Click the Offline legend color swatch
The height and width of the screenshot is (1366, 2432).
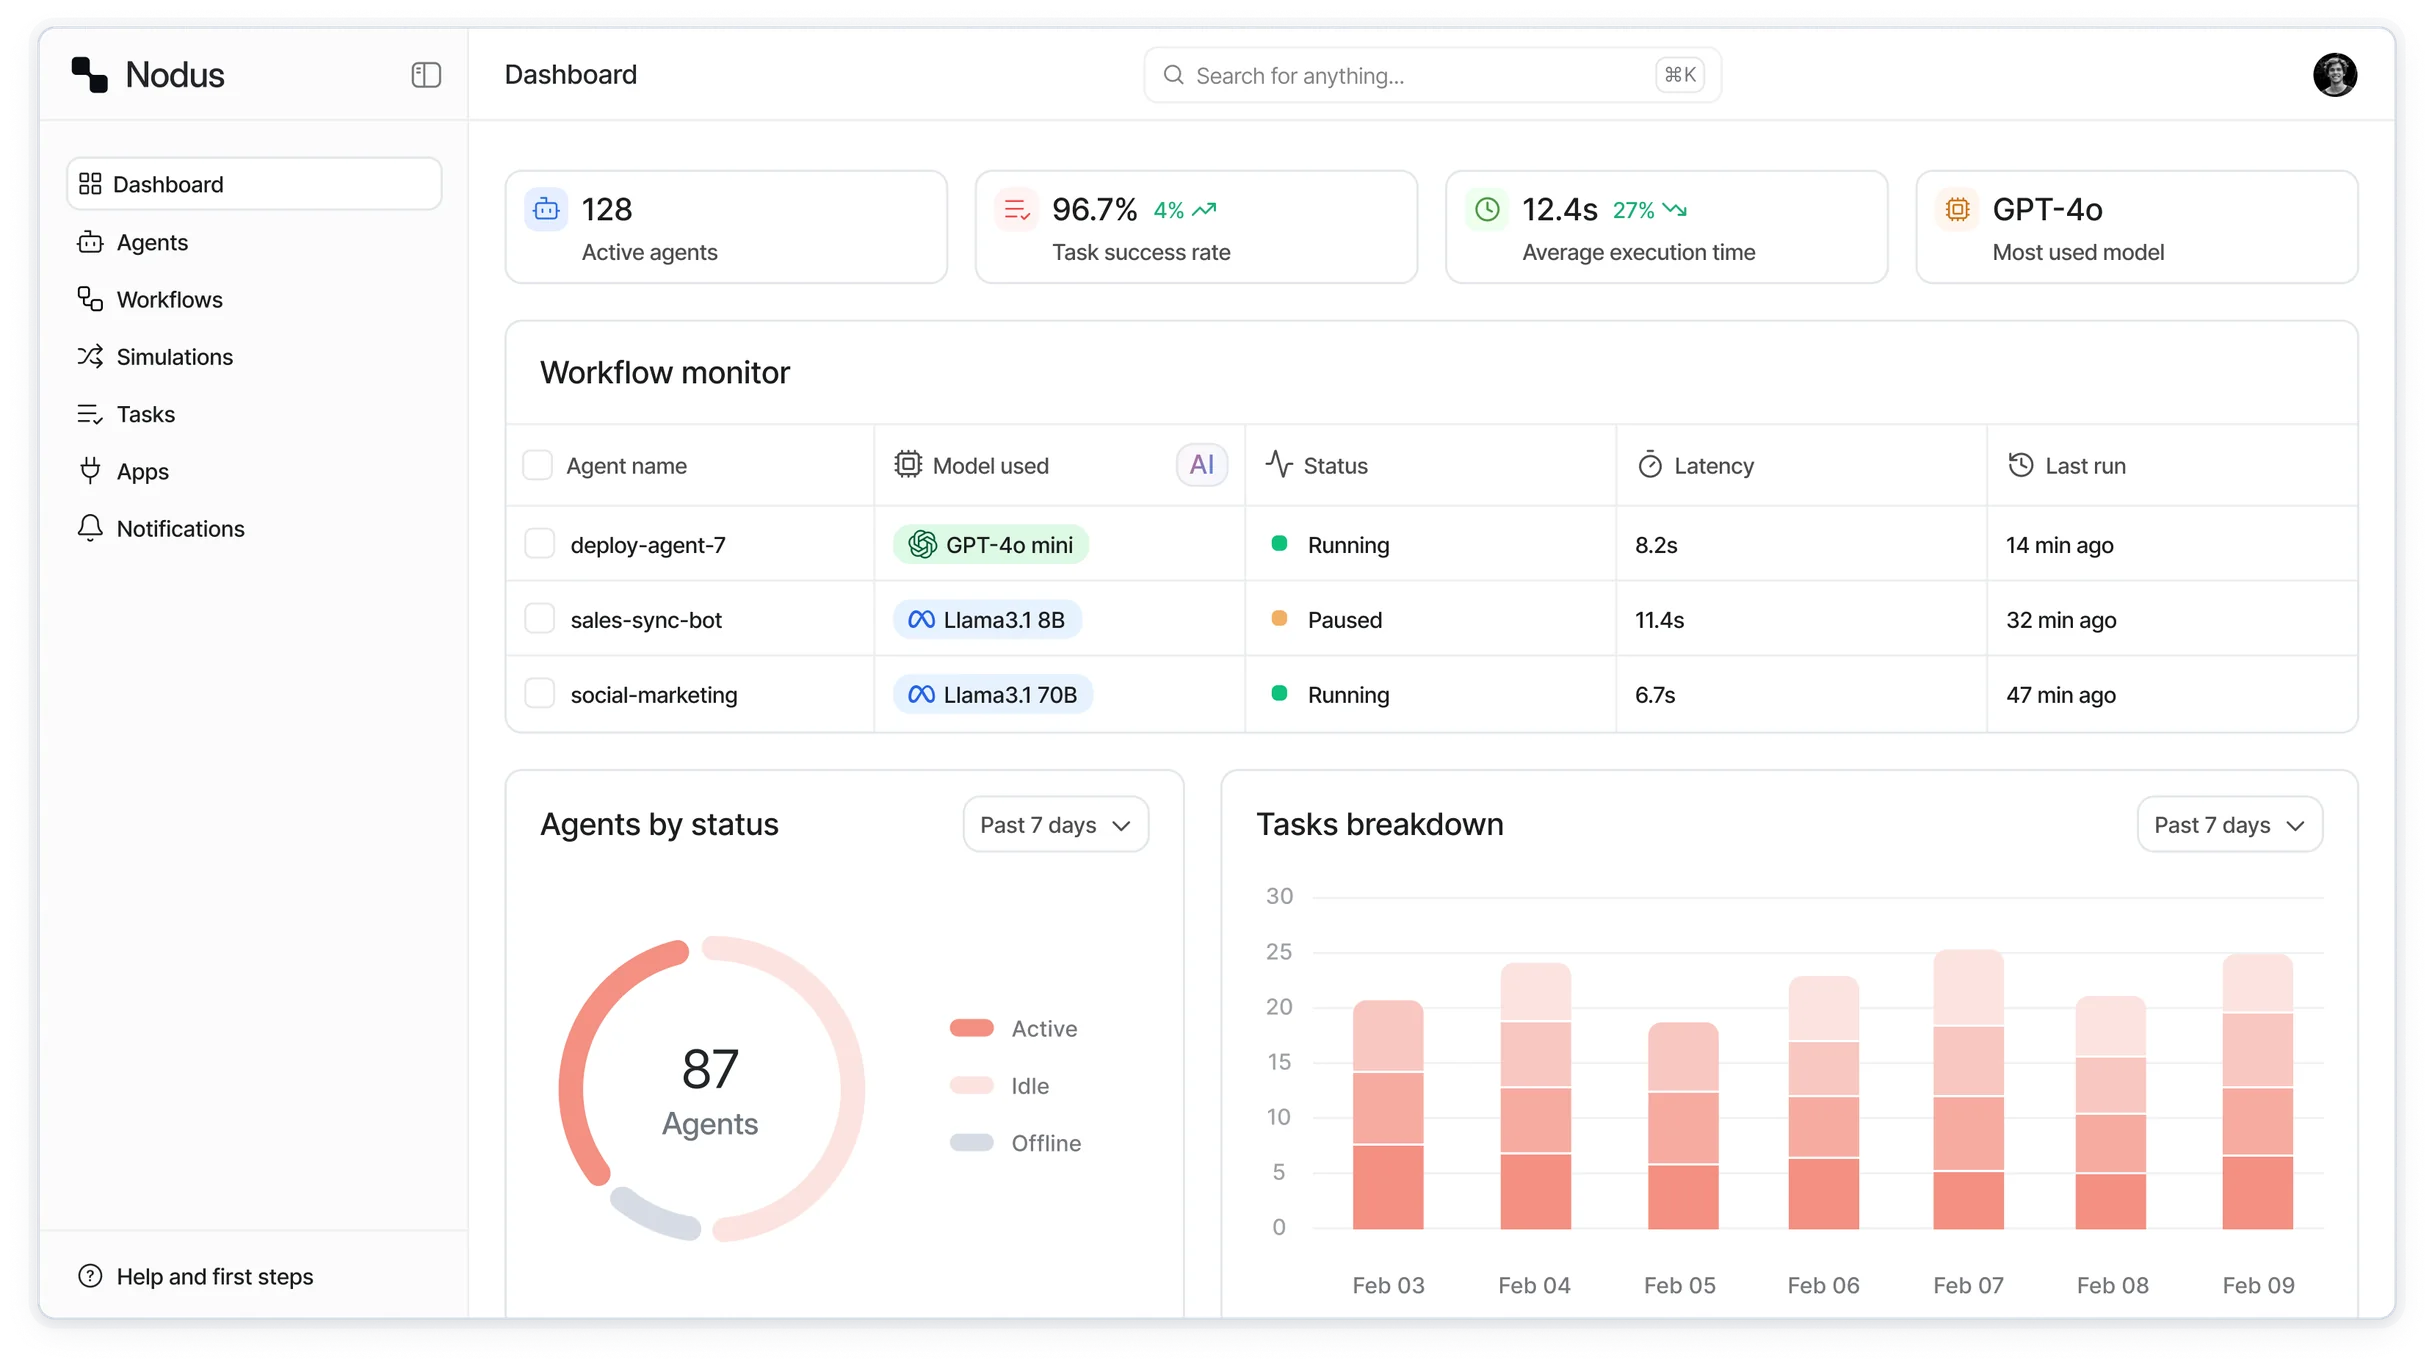tap(971, 1142)
